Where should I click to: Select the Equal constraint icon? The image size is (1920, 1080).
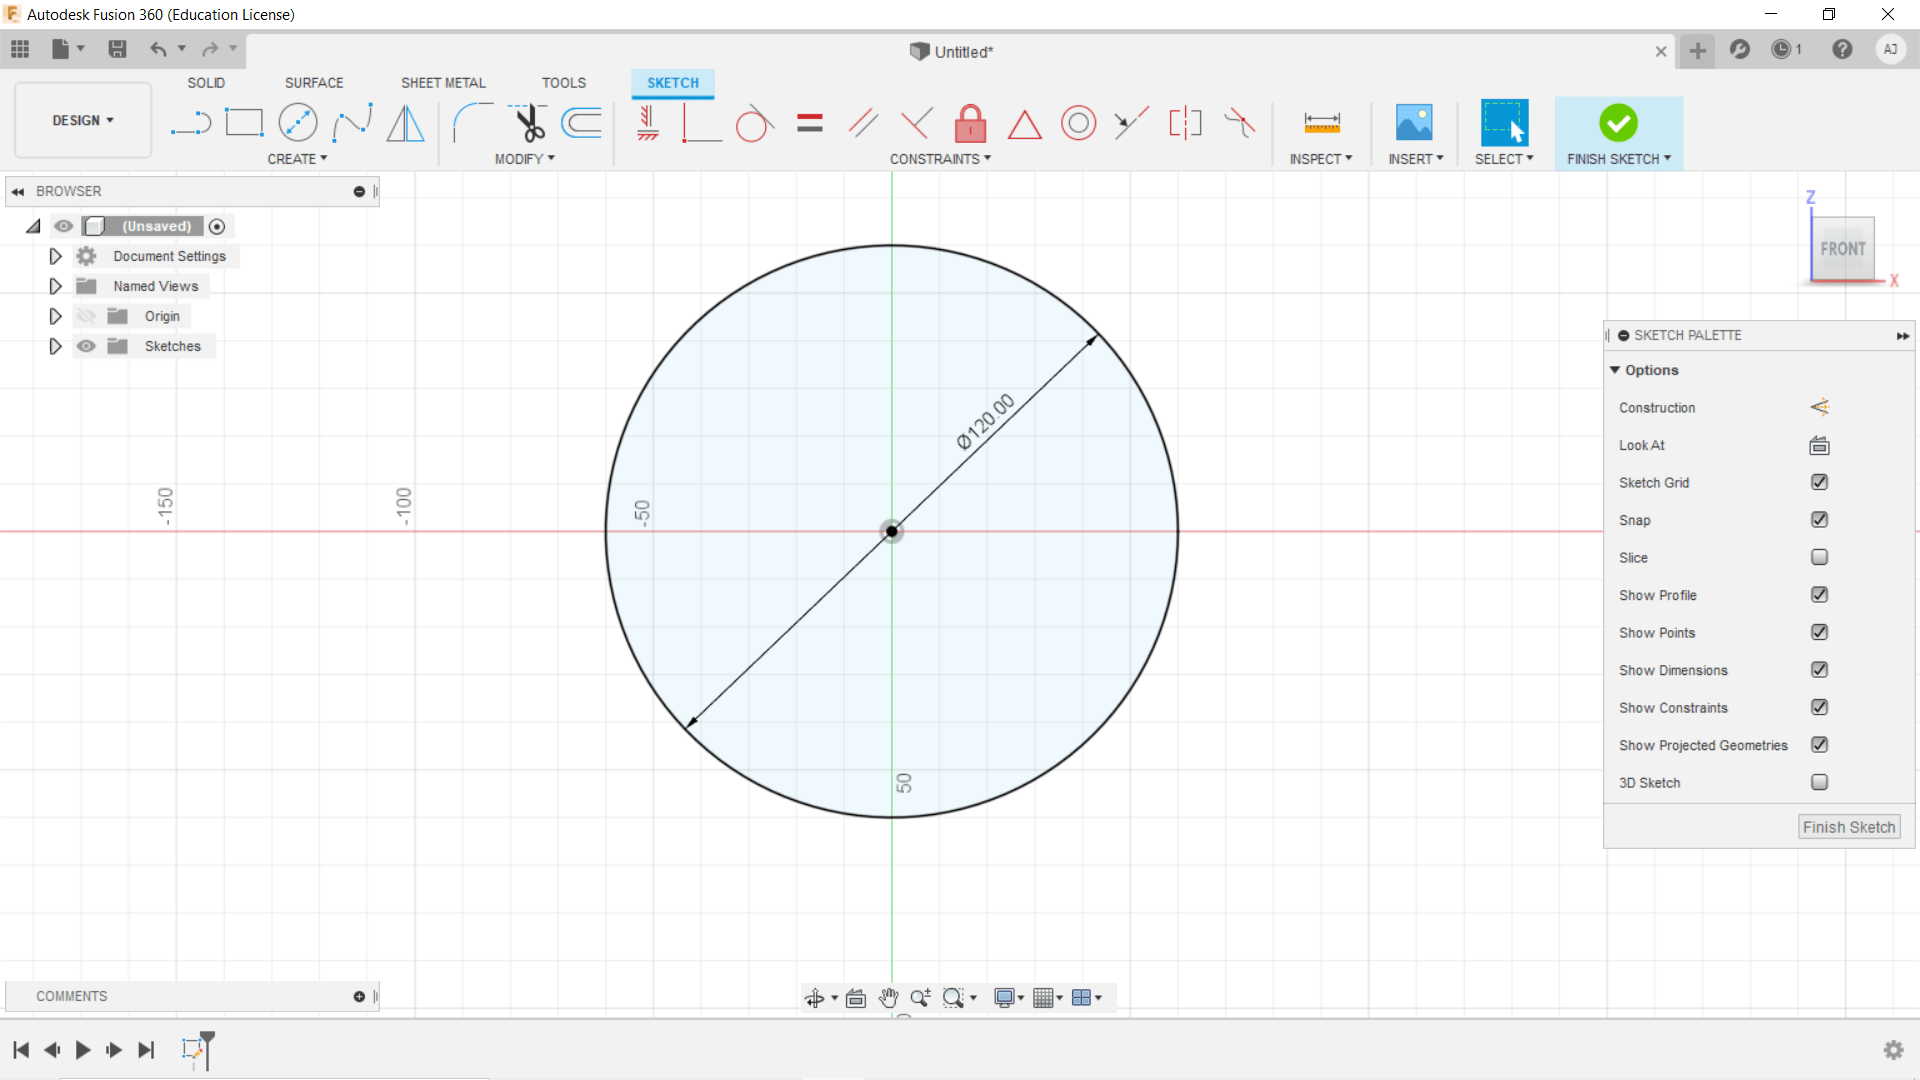(x=809, y=123)
